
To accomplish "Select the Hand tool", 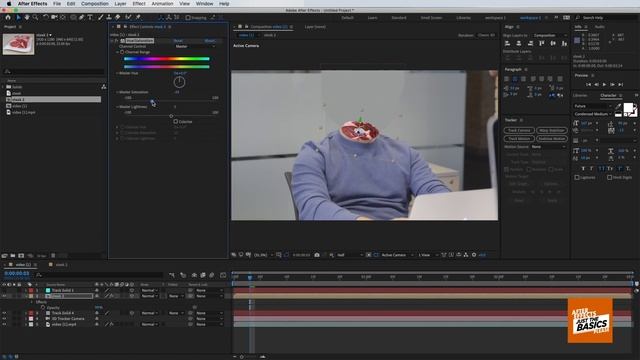I will [27, 18].
